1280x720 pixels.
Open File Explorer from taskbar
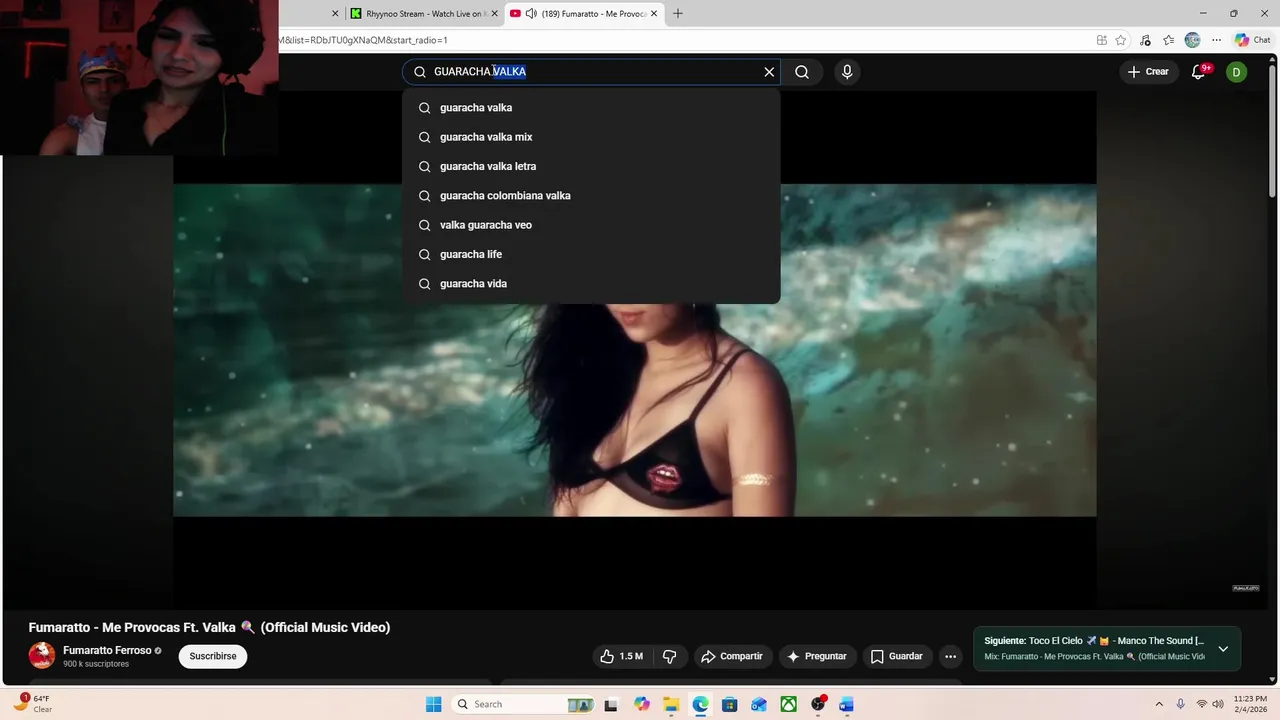coord(671,704)
